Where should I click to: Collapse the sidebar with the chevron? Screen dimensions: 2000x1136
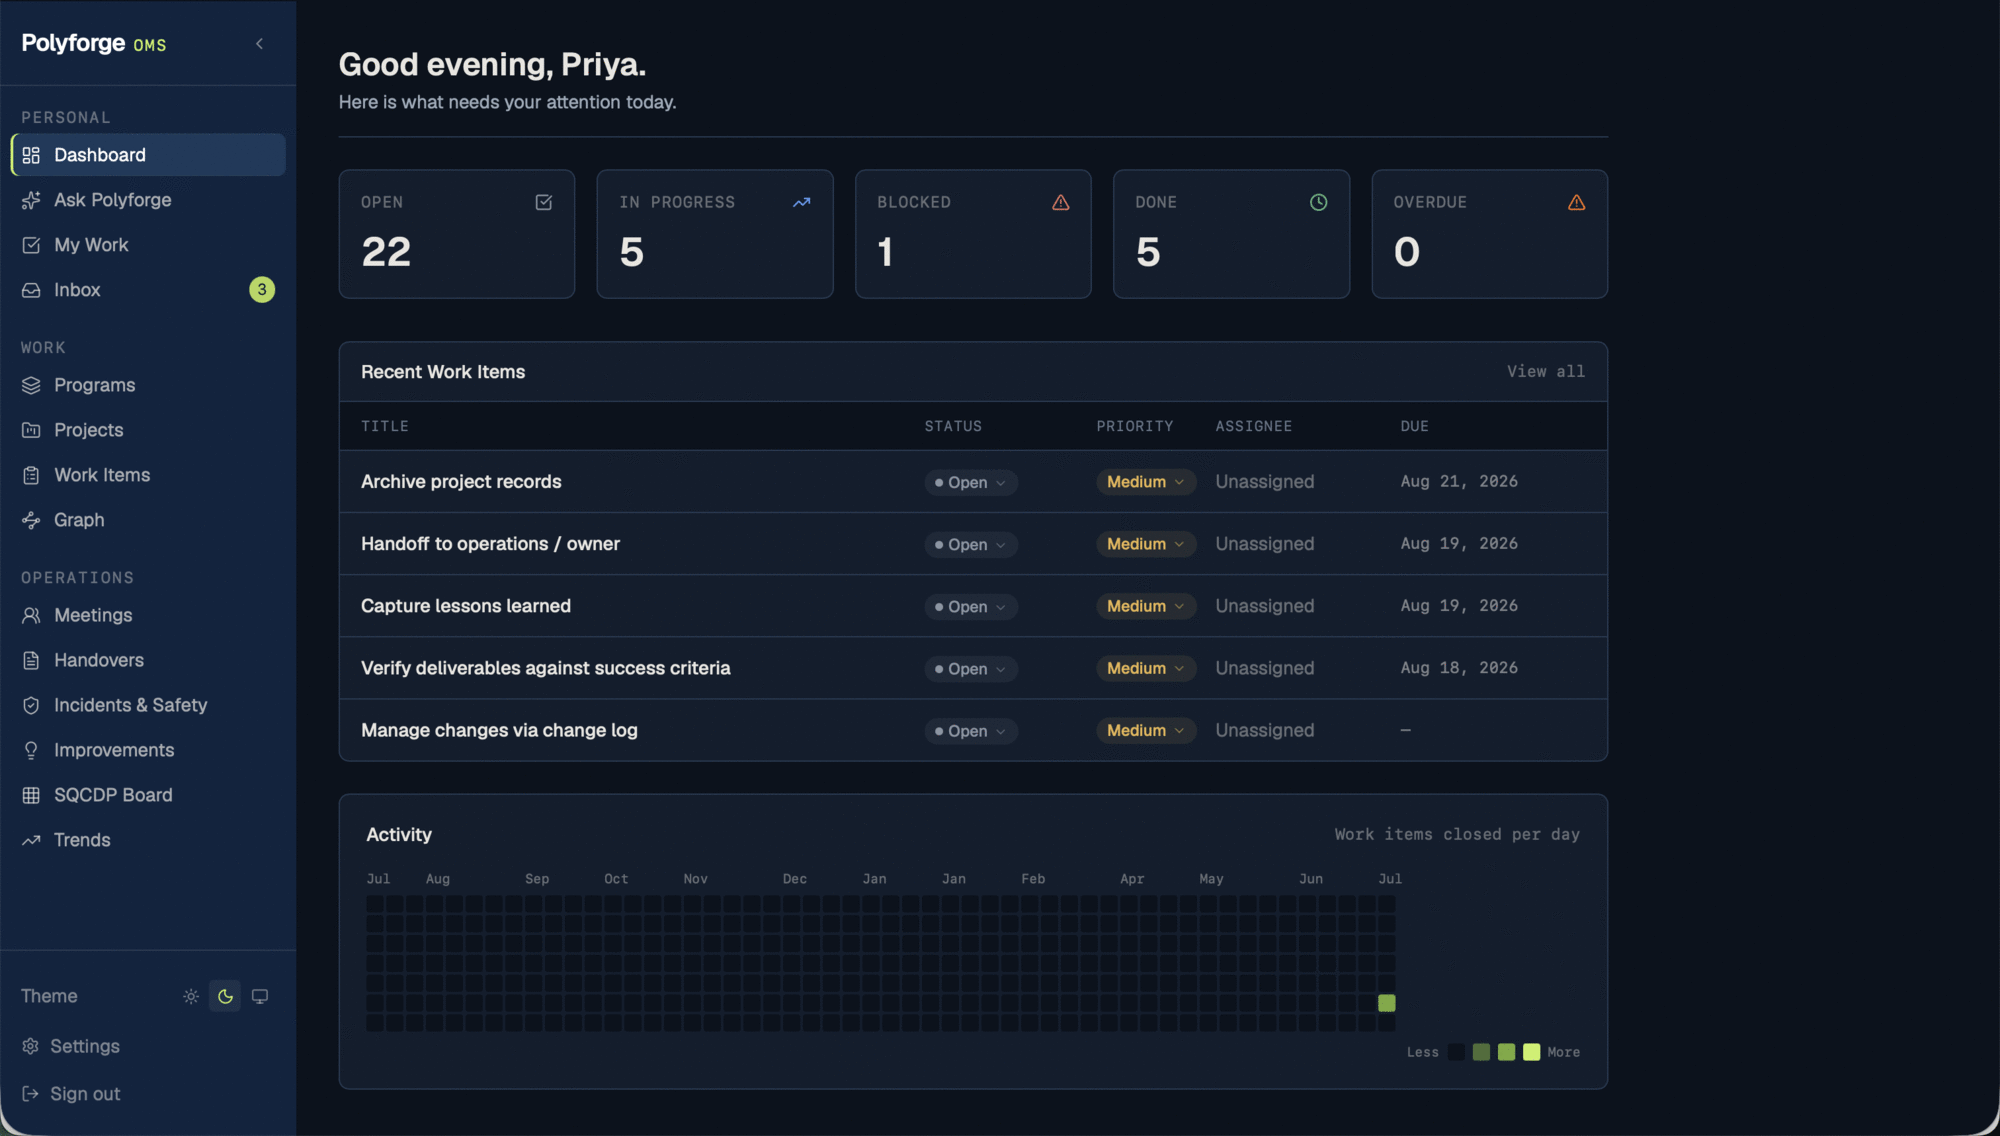pos(260,43)
